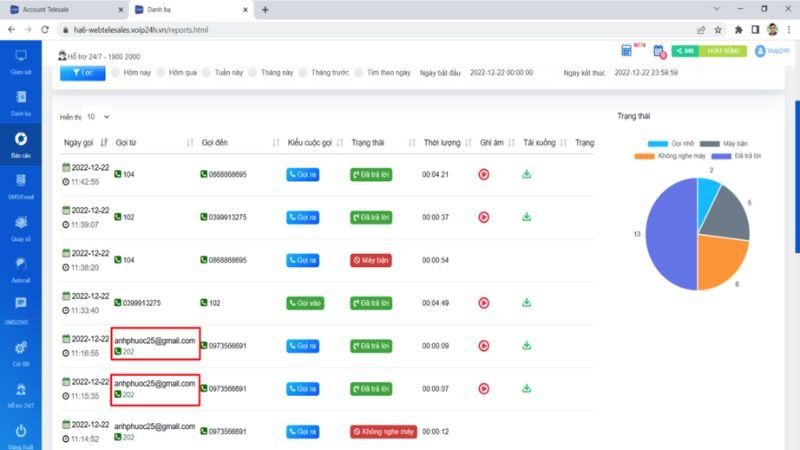Play recording for the 11:16:55 call

[x=484, y=346]
